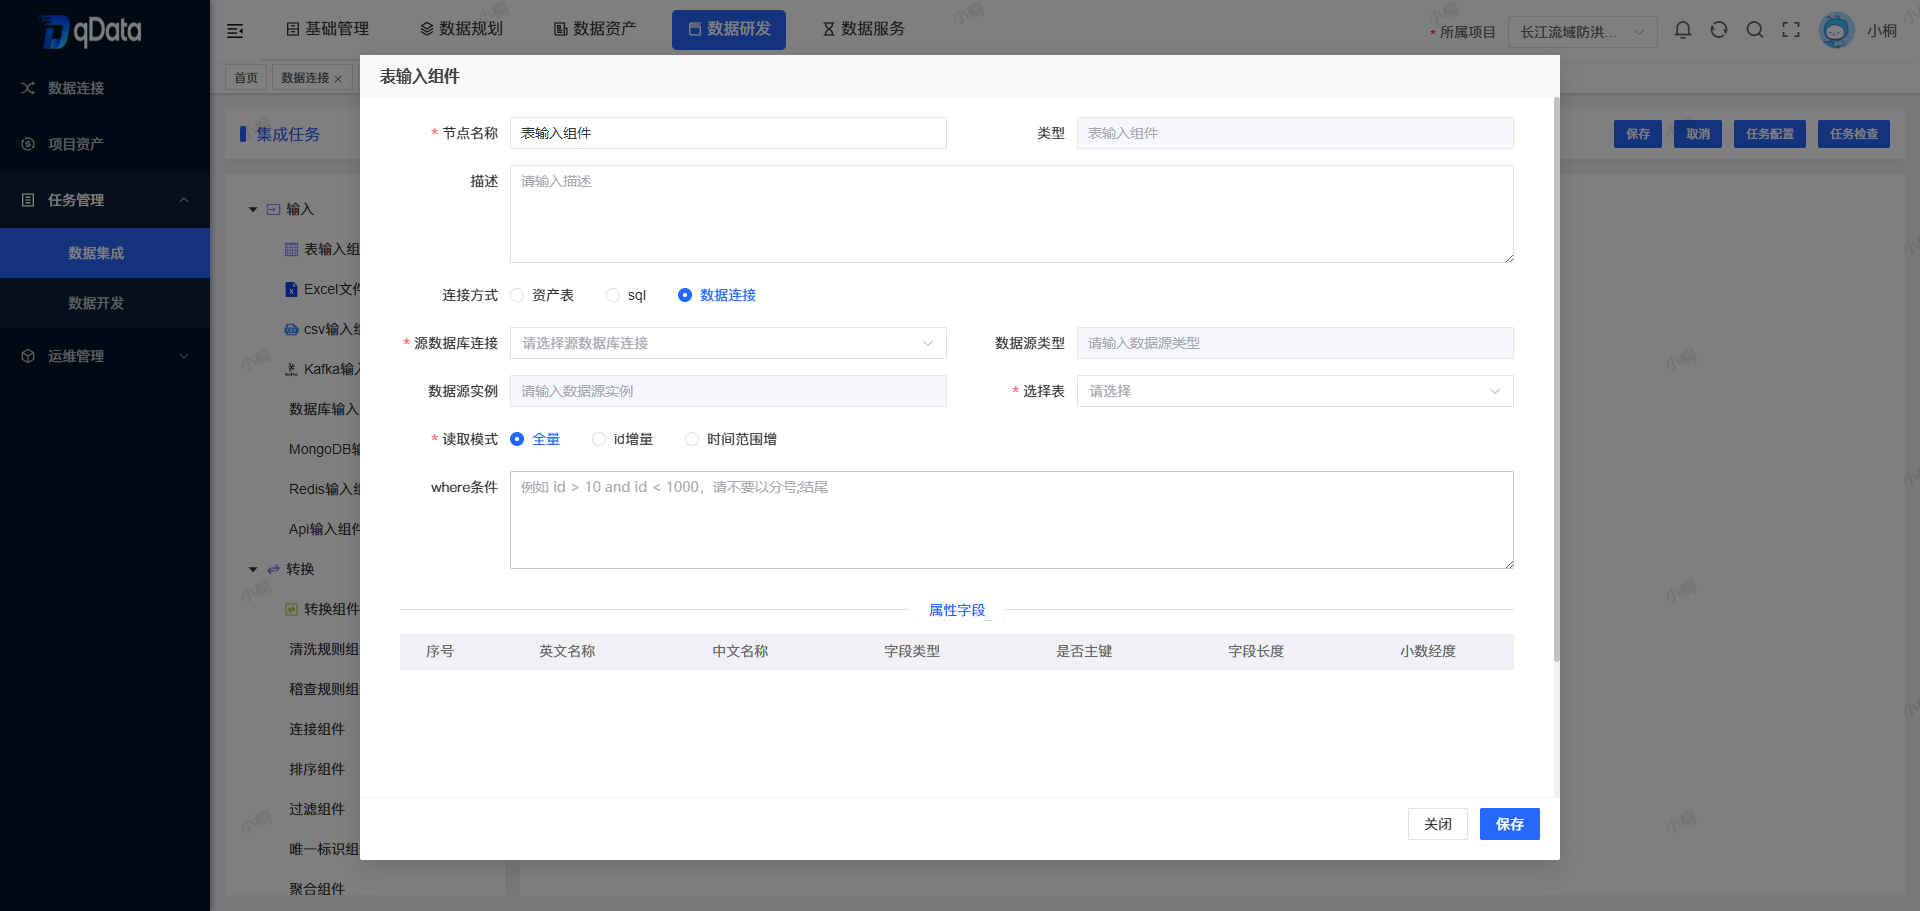The image size is (1920, 911).
Task: Open the user avatar menu
Action: (x=1836, y=30)
